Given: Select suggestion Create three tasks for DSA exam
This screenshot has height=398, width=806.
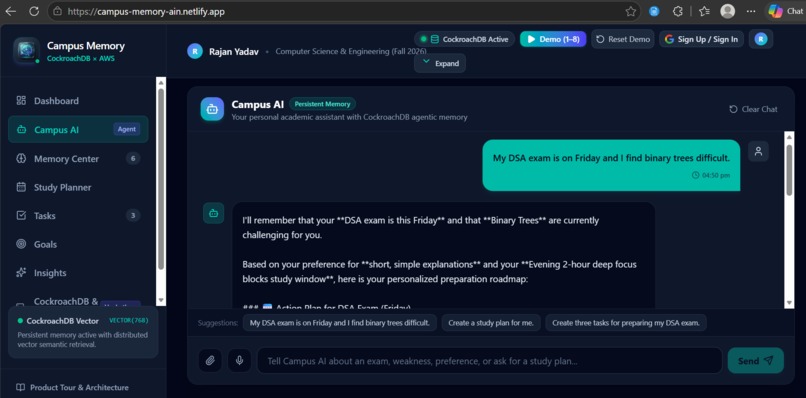Looking at the screenshot, I should pos(626,323).
